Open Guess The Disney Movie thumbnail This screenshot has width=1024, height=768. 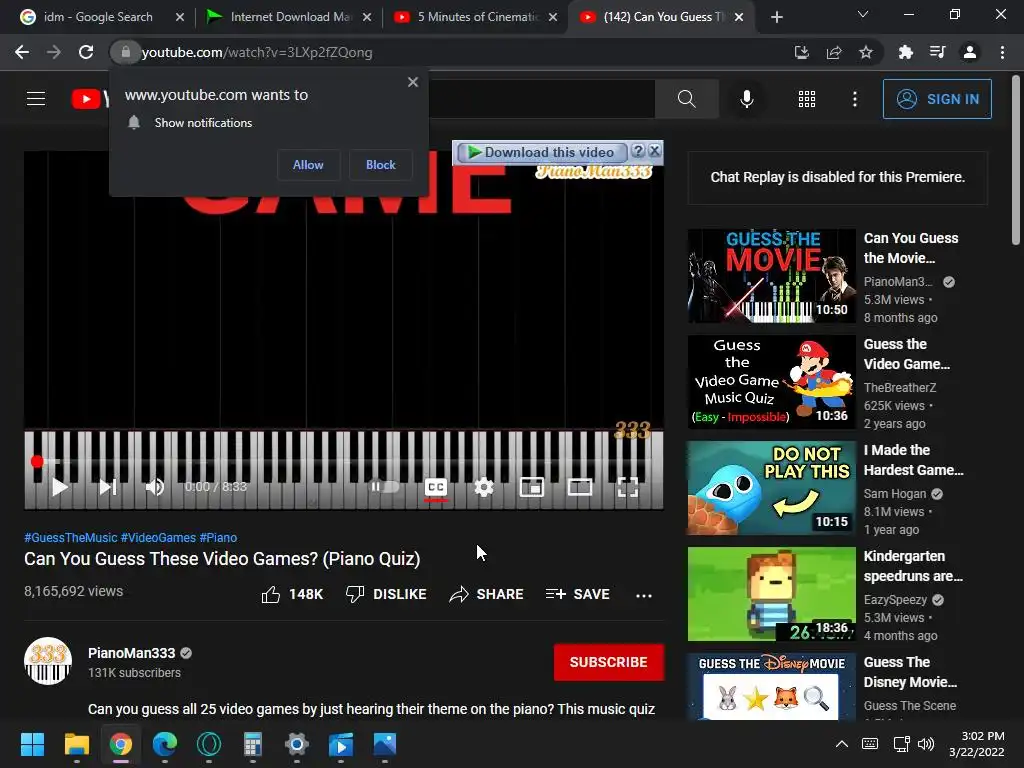tap(771, 687)
